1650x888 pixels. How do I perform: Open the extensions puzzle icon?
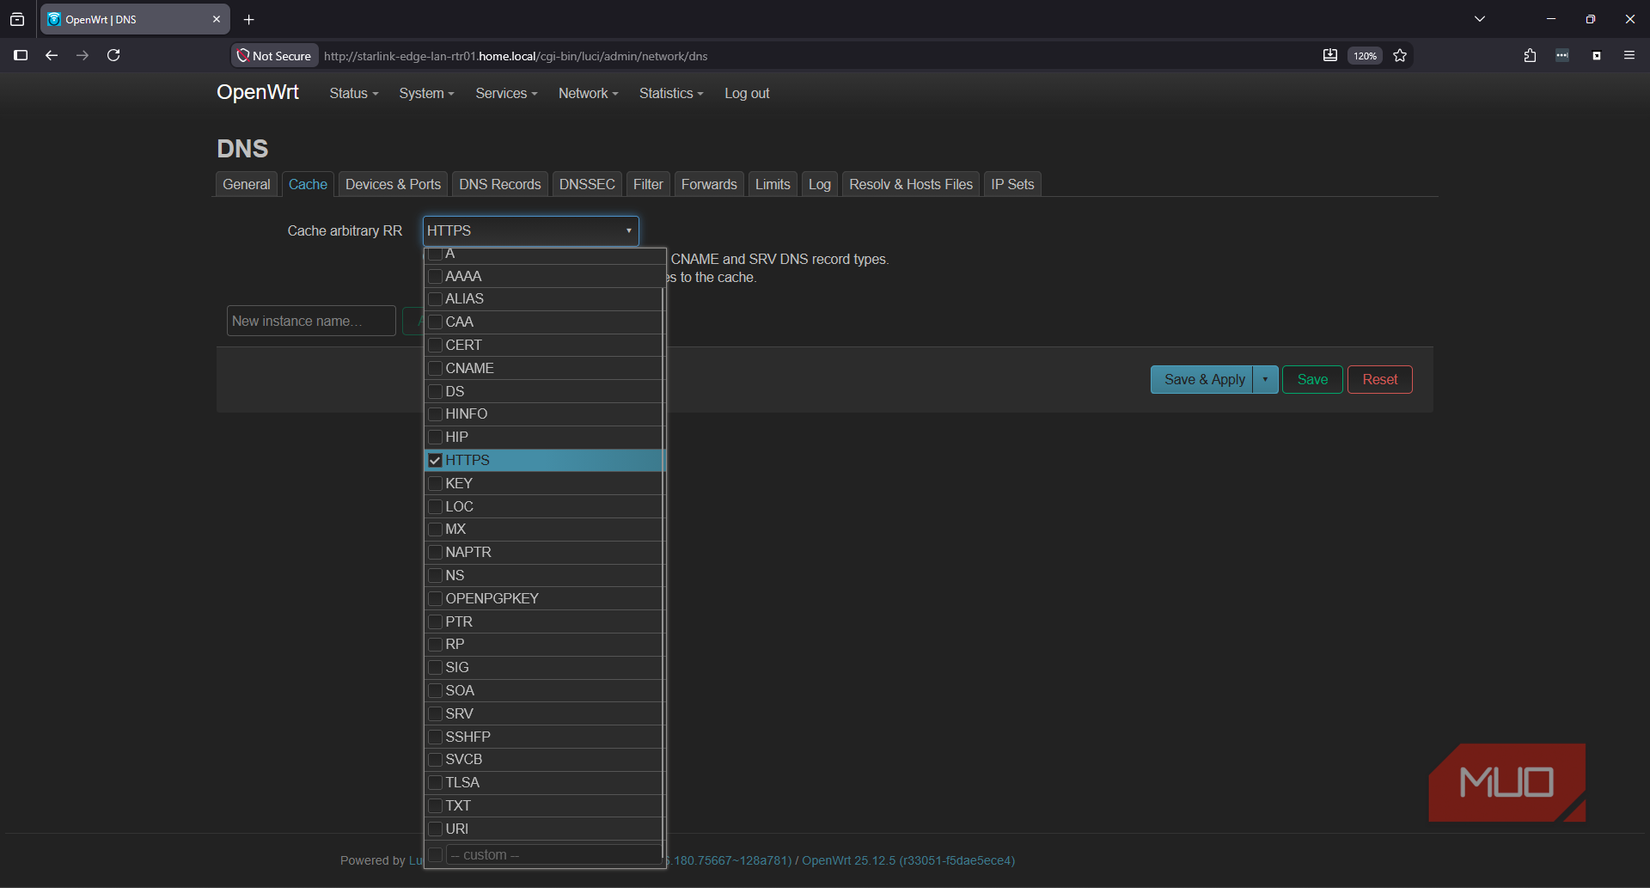pyautogui.click(x=1530, y=56)
